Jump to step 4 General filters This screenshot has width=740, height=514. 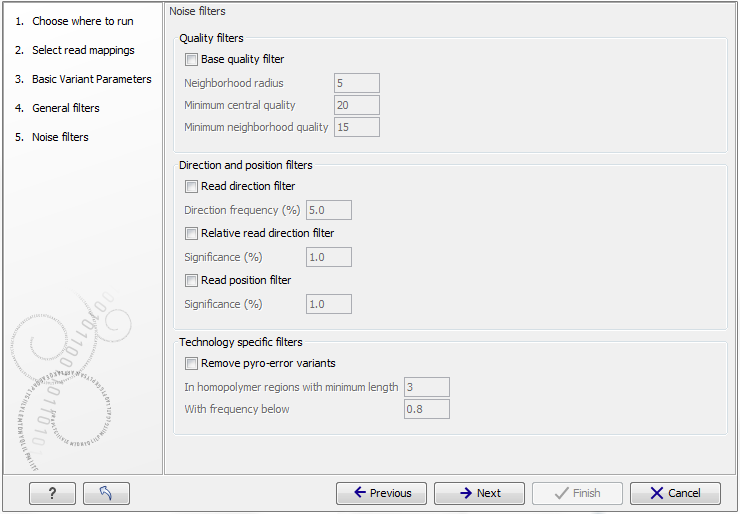coord(66,108)
